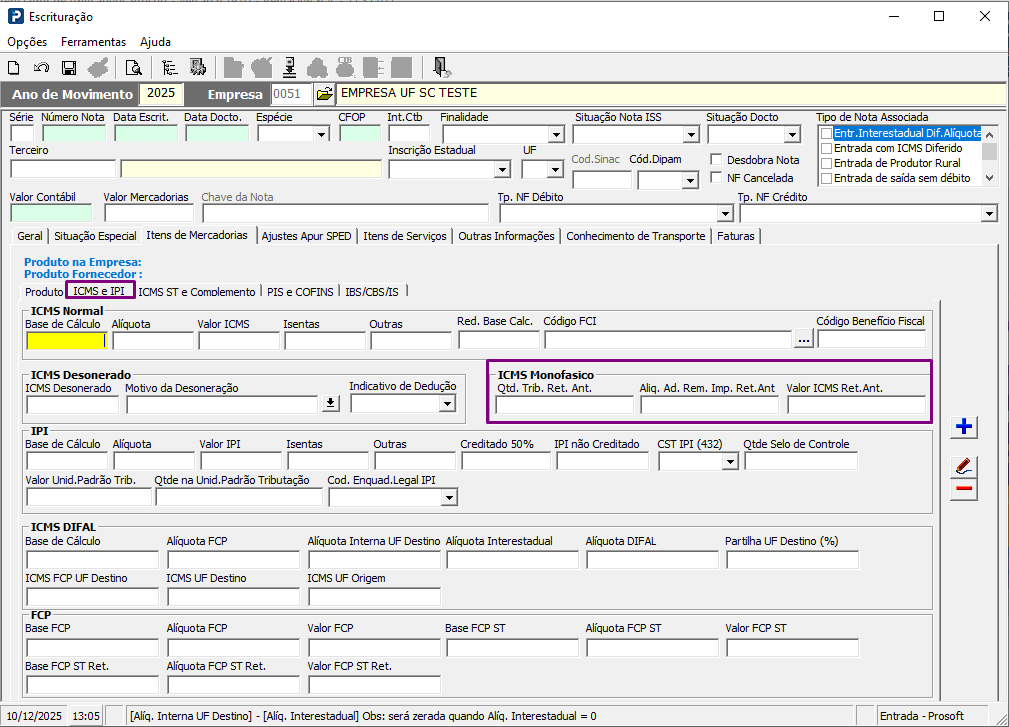The image size is (1009, 727).
Task: Select the IBS/CBS/IS sub-tab
Action: click(372, 292)
